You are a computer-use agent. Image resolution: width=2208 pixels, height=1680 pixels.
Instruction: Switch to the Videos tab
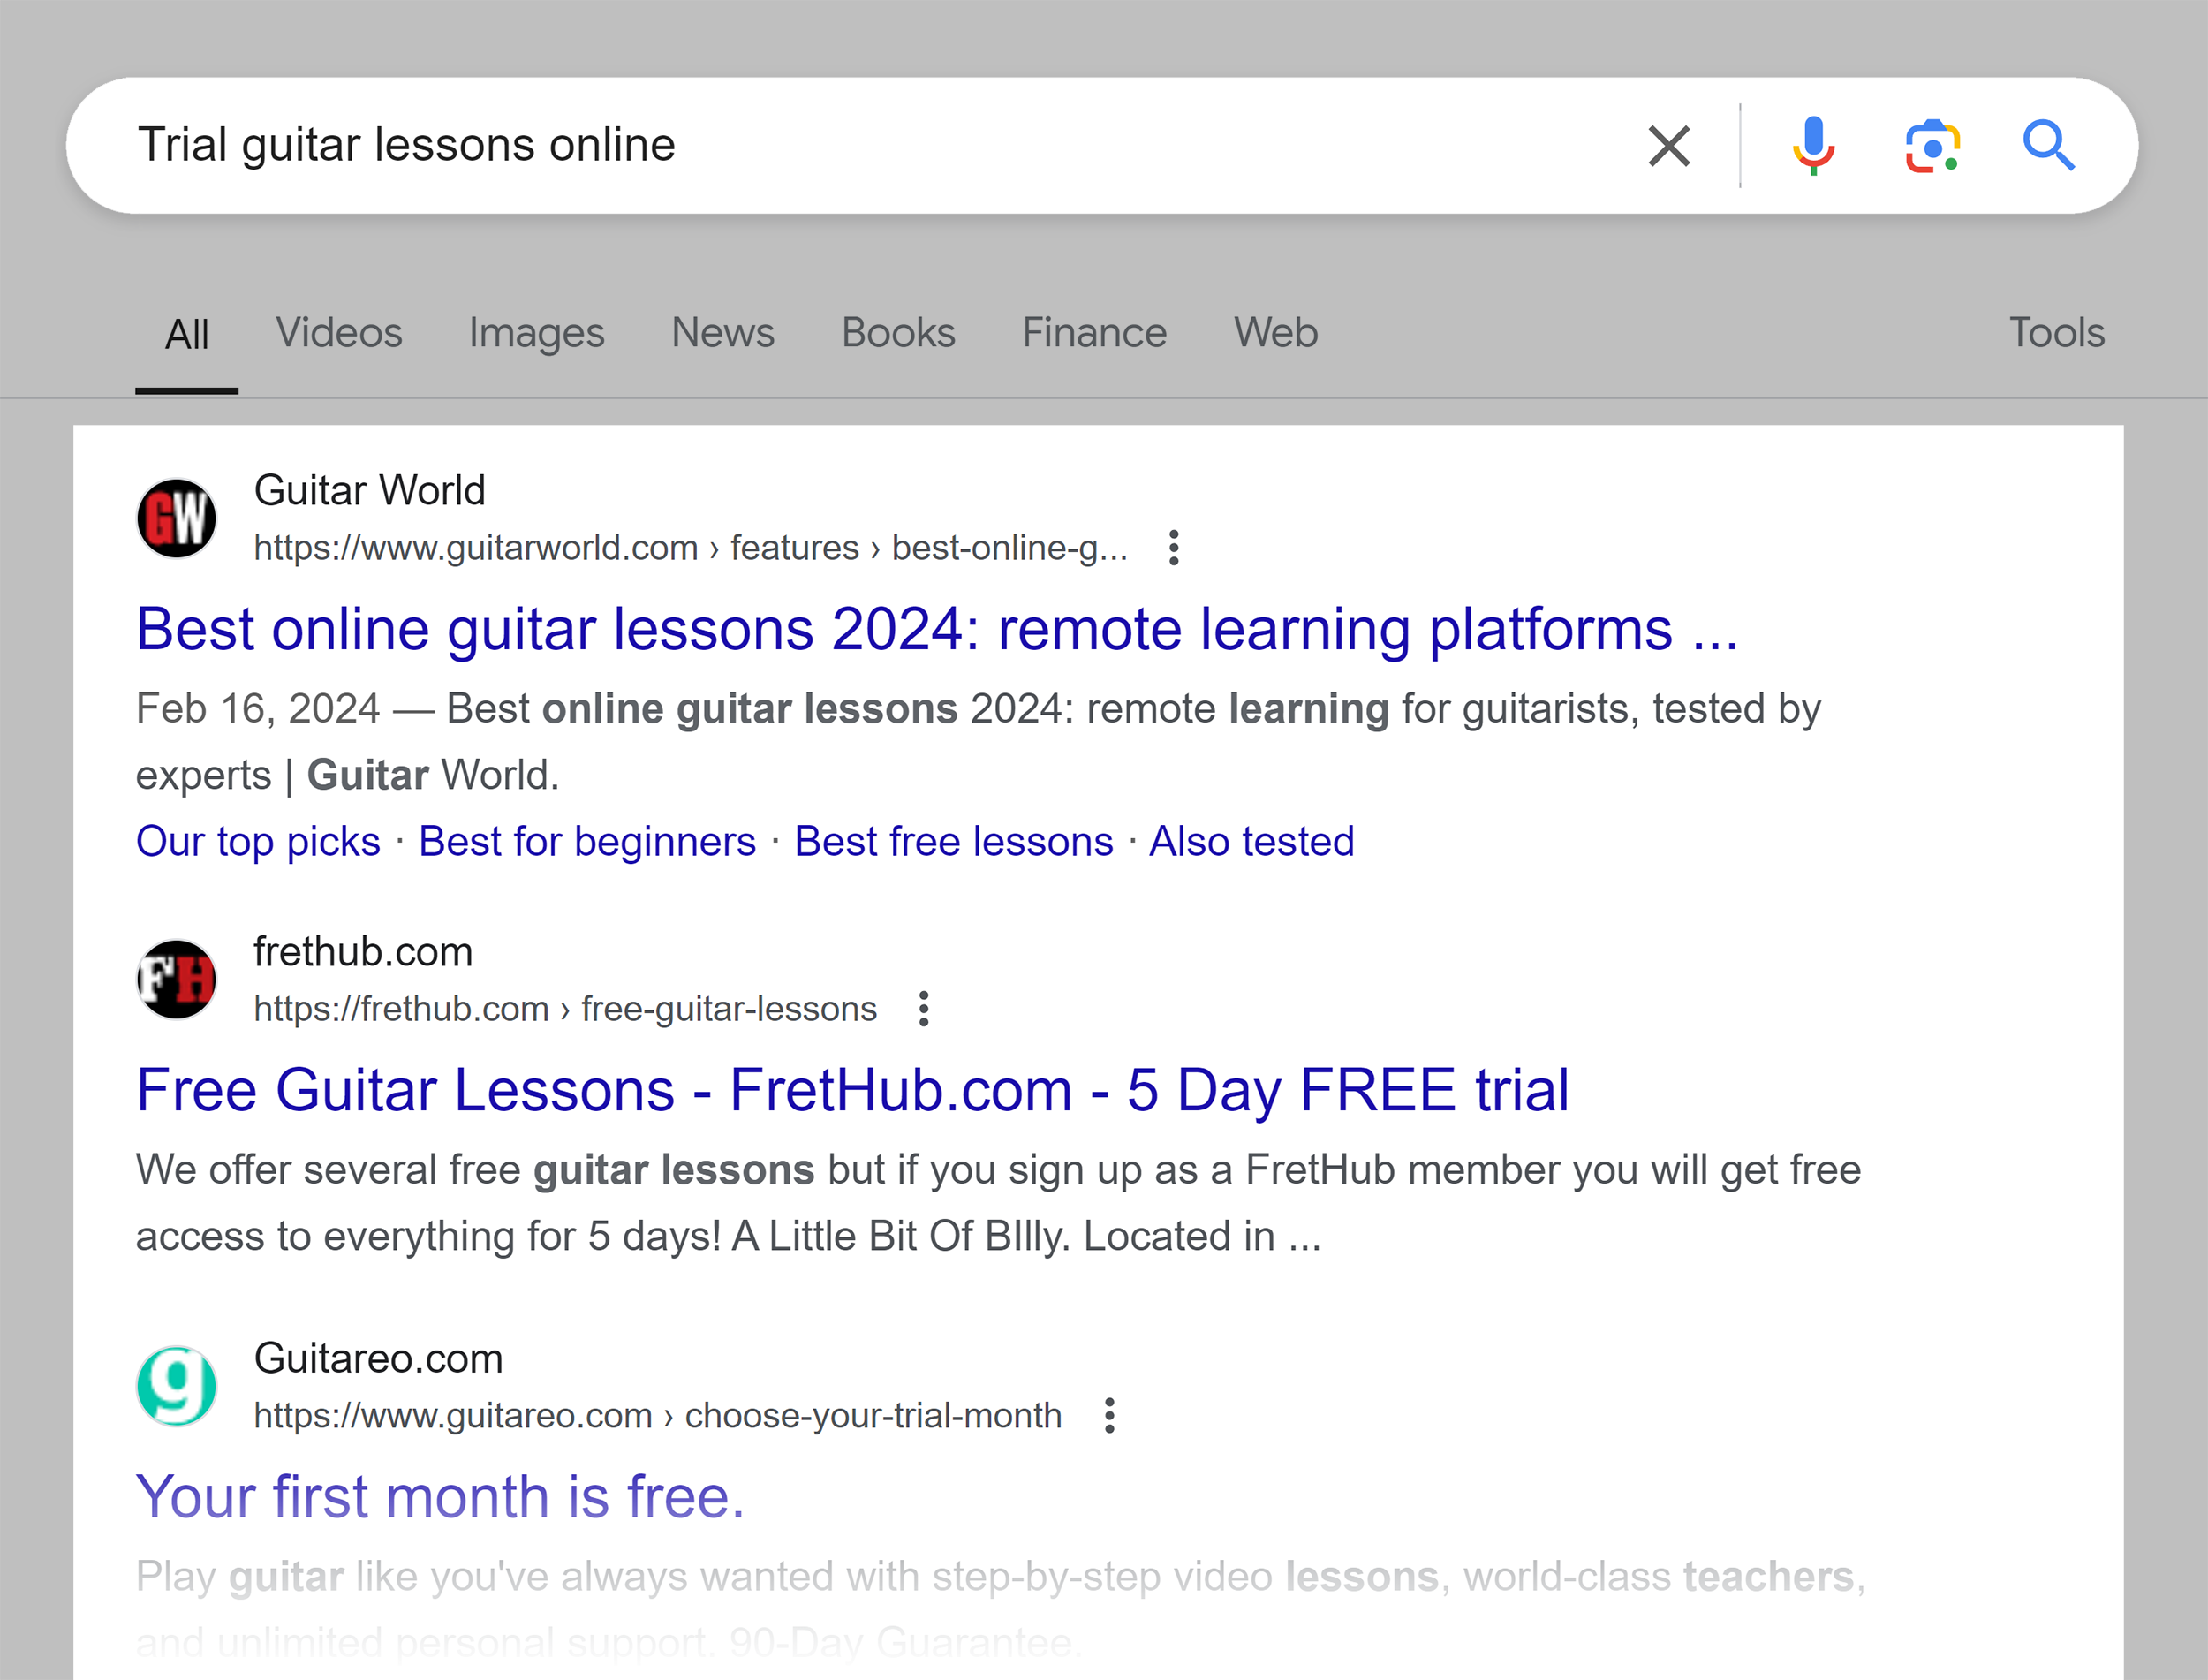pos(339,332)
